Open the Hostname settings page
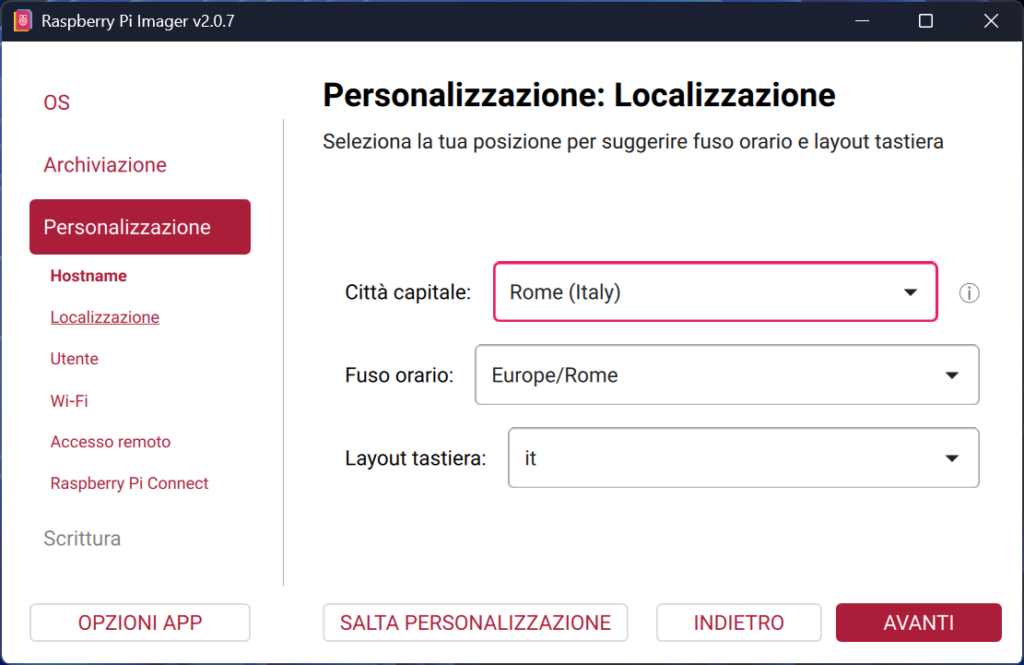This screenshot has height=665, width=1024. point(88,275)
